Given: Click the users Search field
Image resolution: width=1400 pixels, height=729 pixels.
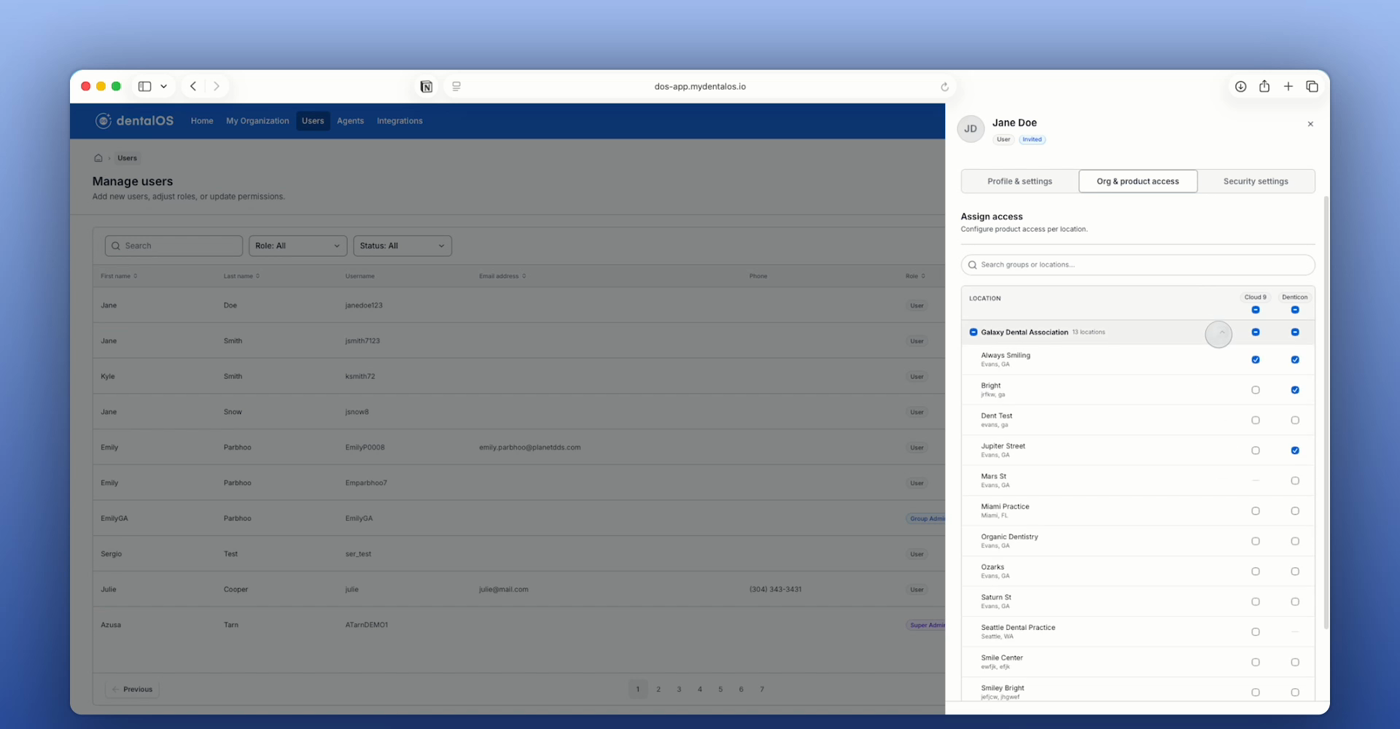Looking at the screenshot, I should (174, 246).
